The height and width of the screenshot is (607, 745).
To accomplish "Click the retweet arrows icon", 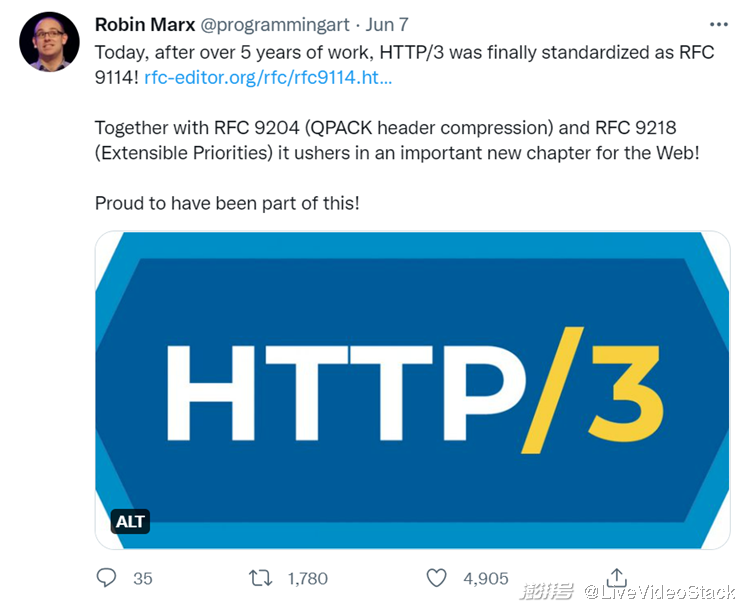I will coord(260,578).
